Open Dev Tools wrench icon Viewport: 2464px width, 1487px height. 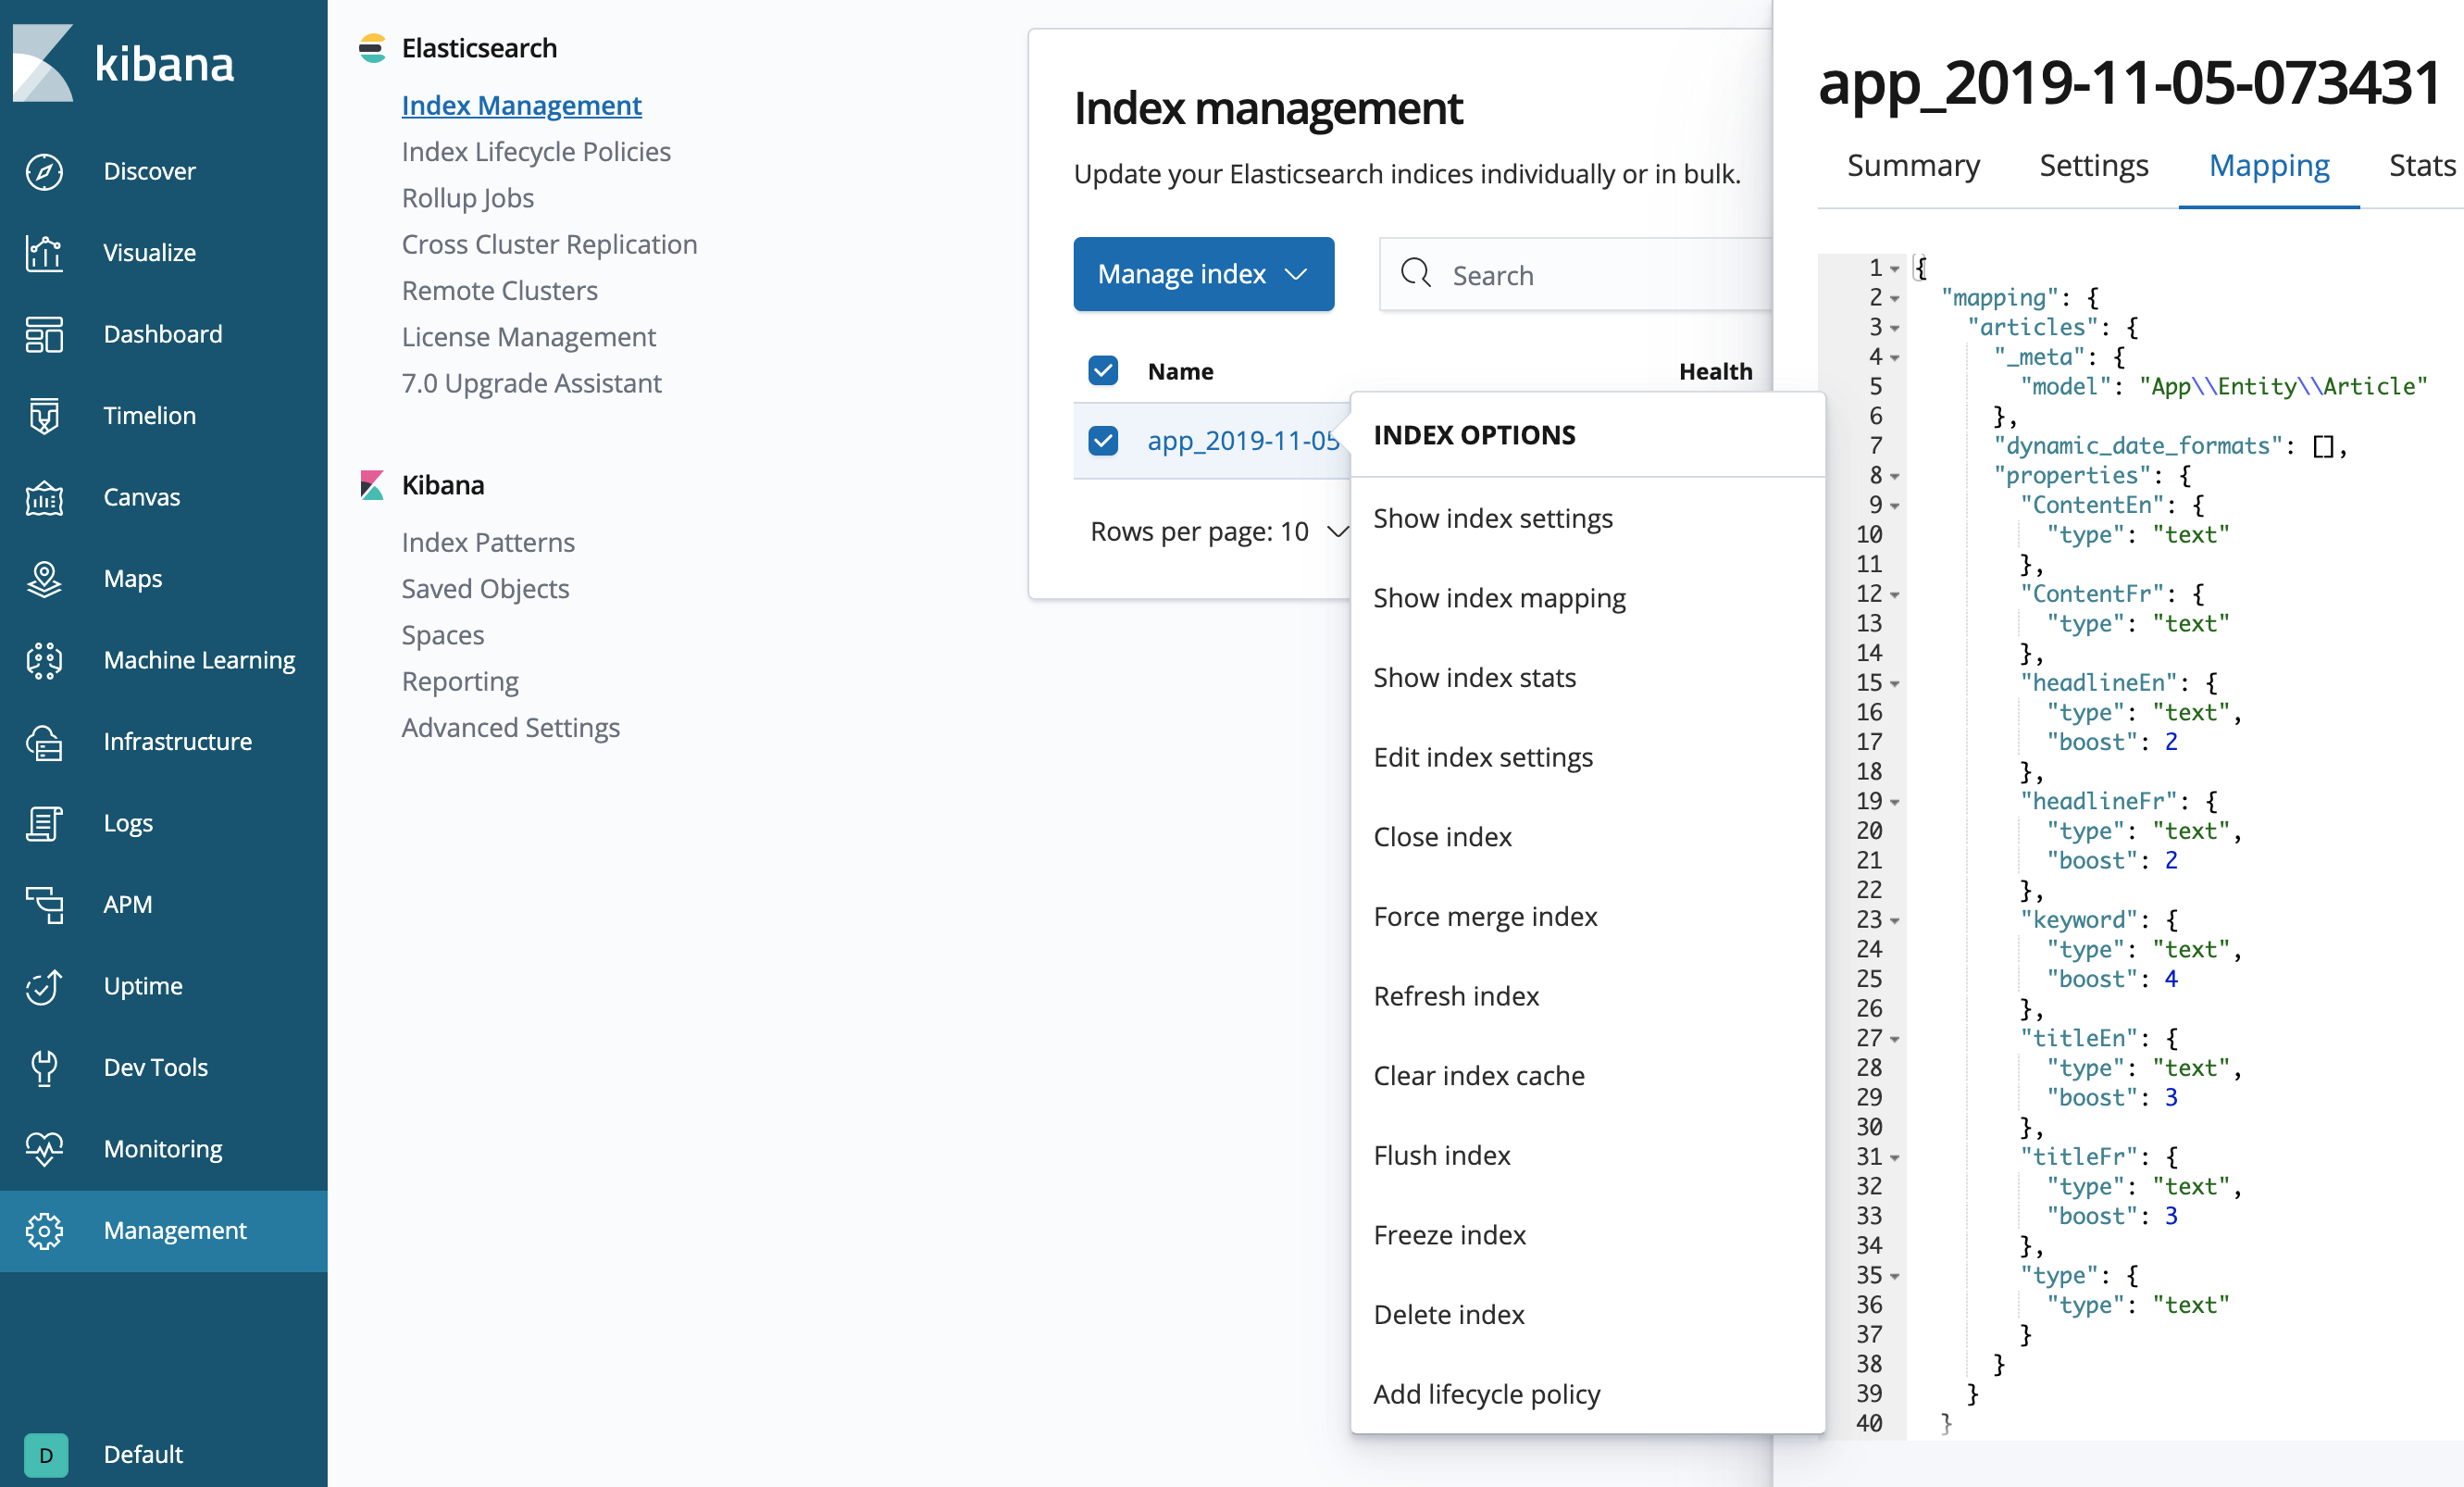tap(44, 1068)
